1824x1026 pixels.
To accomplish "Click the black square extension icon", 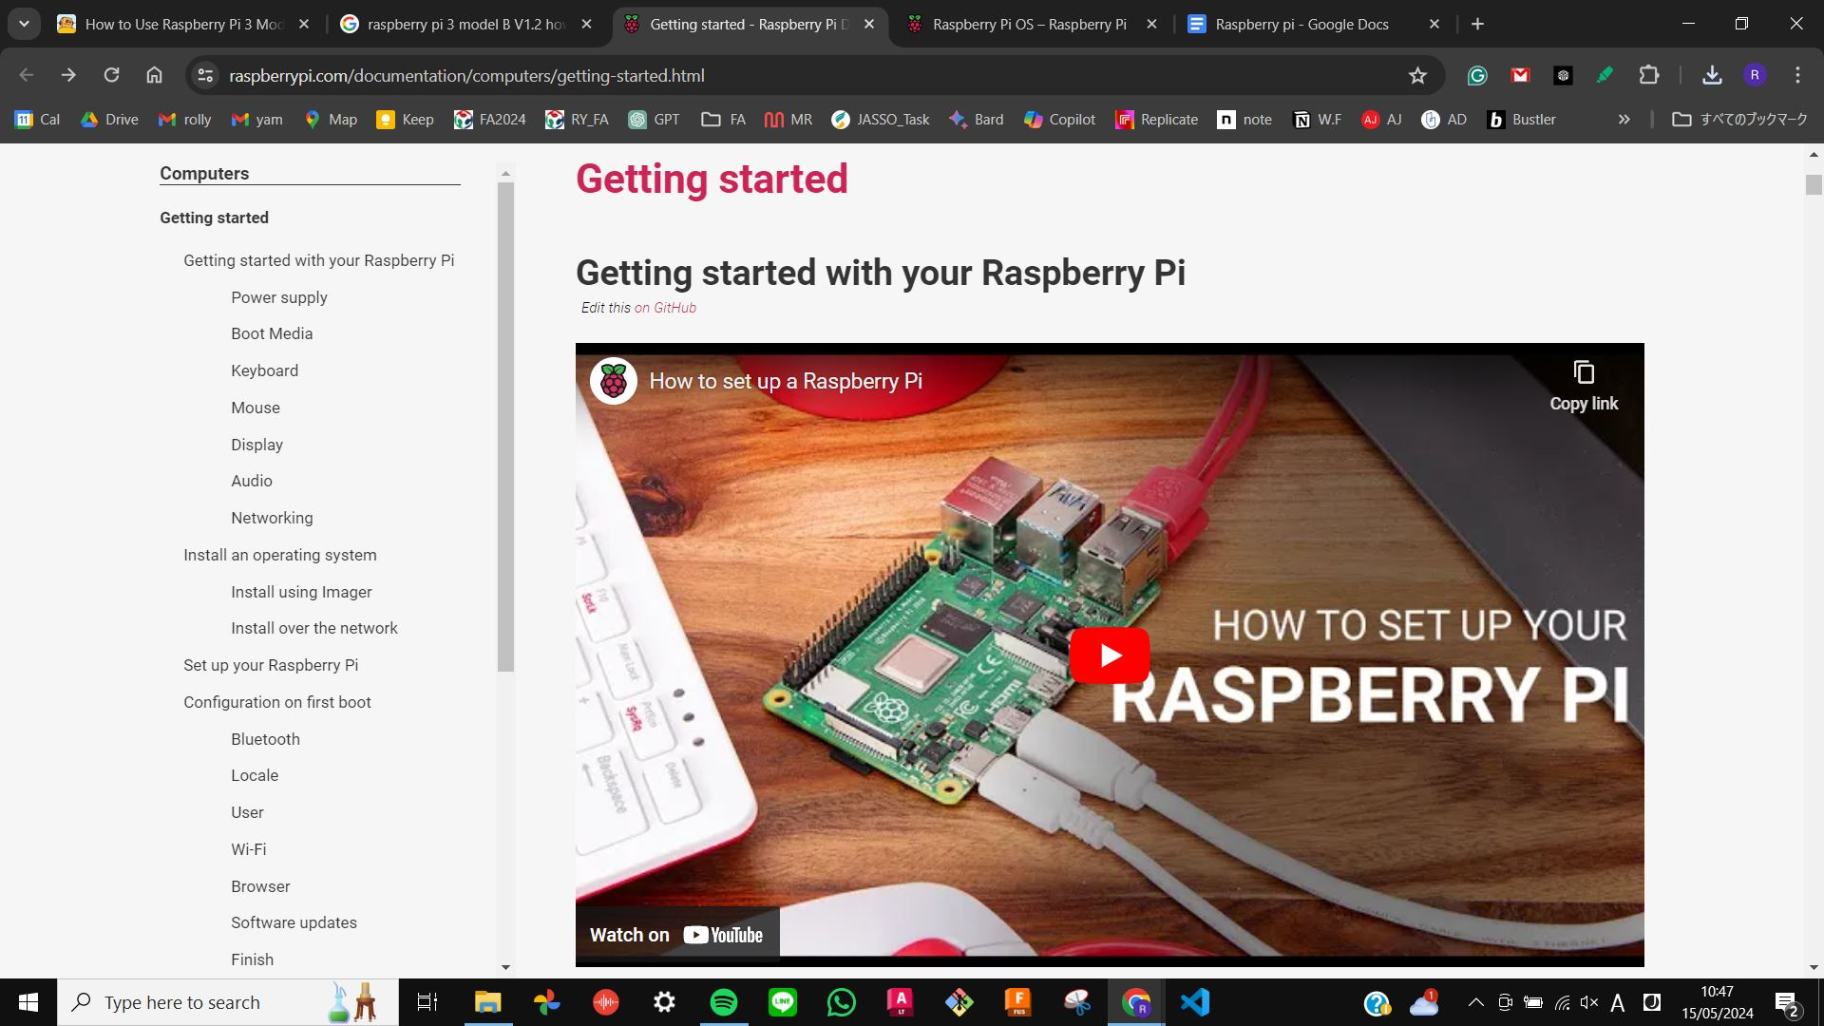I will coord(1563,75).
